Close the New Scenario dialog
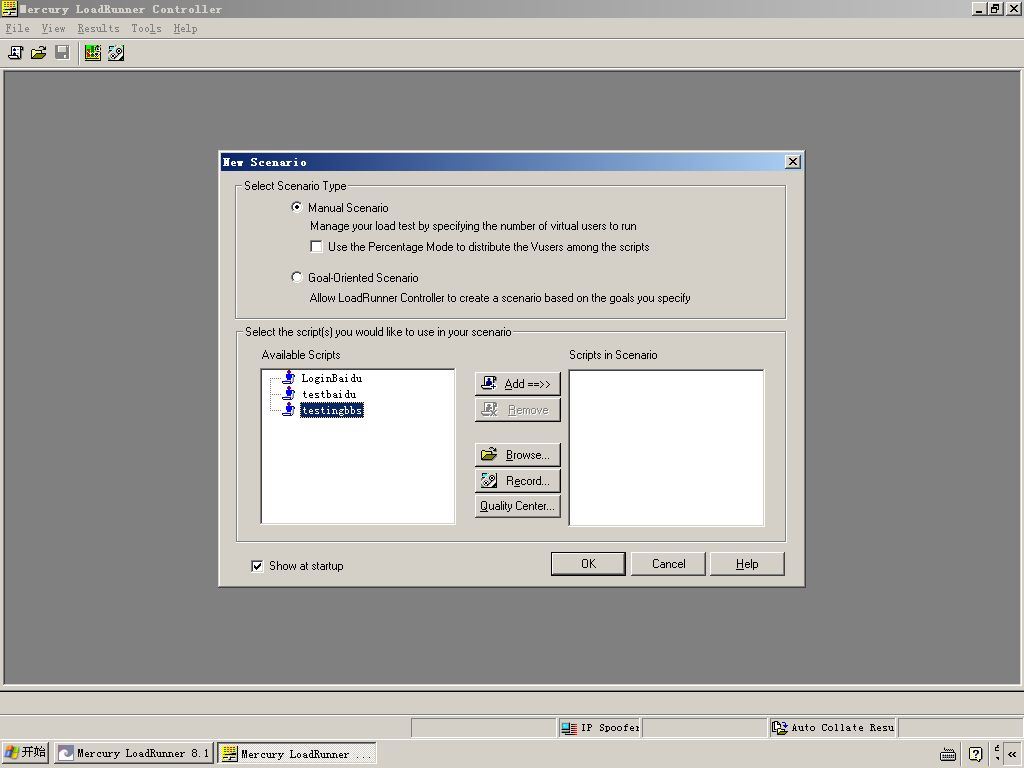The width and height of the screenshot is (1024, 768). (x=792, y=161)
